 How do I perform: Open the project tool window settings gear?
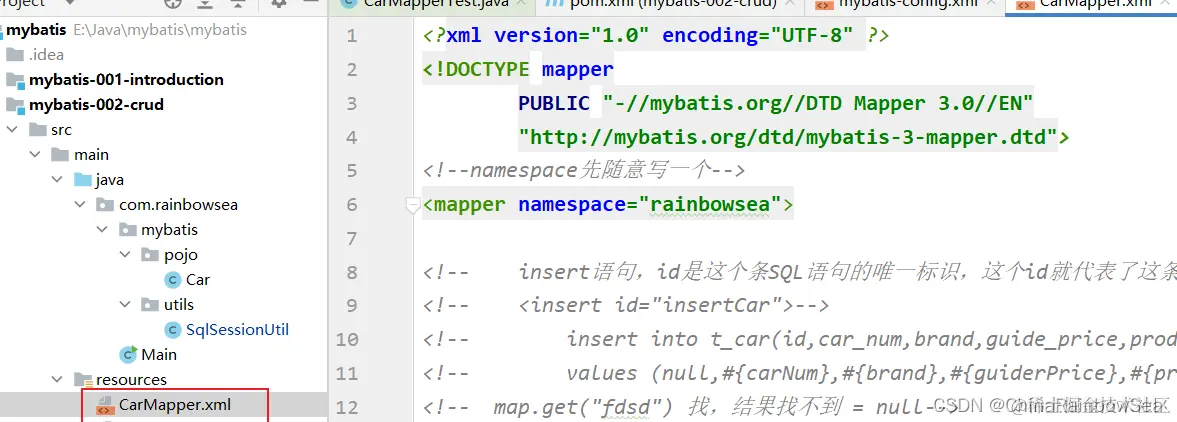coord(278,3)
